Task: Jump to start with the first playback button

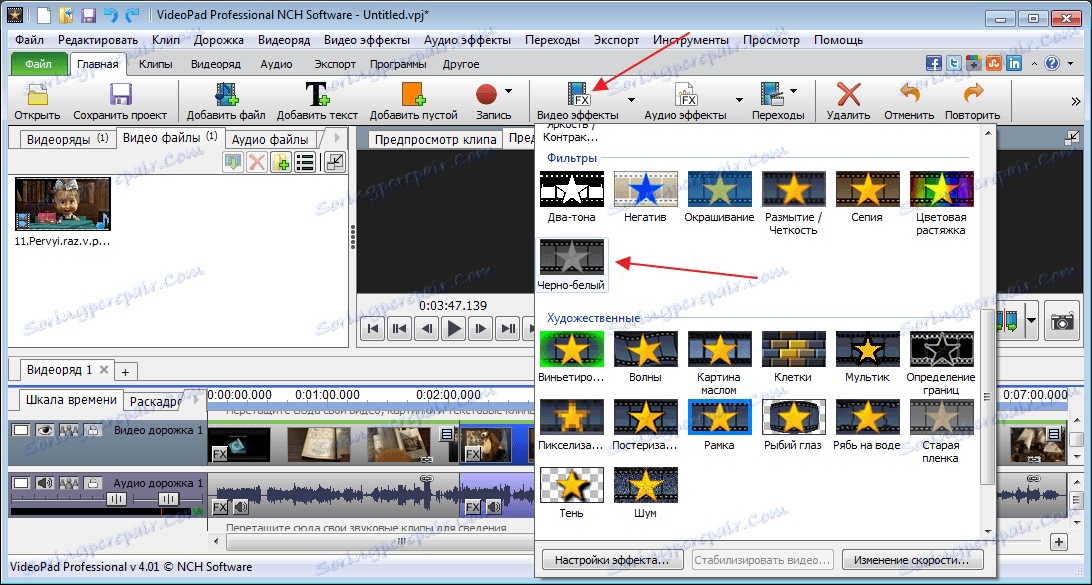Action: click(373, 328)
